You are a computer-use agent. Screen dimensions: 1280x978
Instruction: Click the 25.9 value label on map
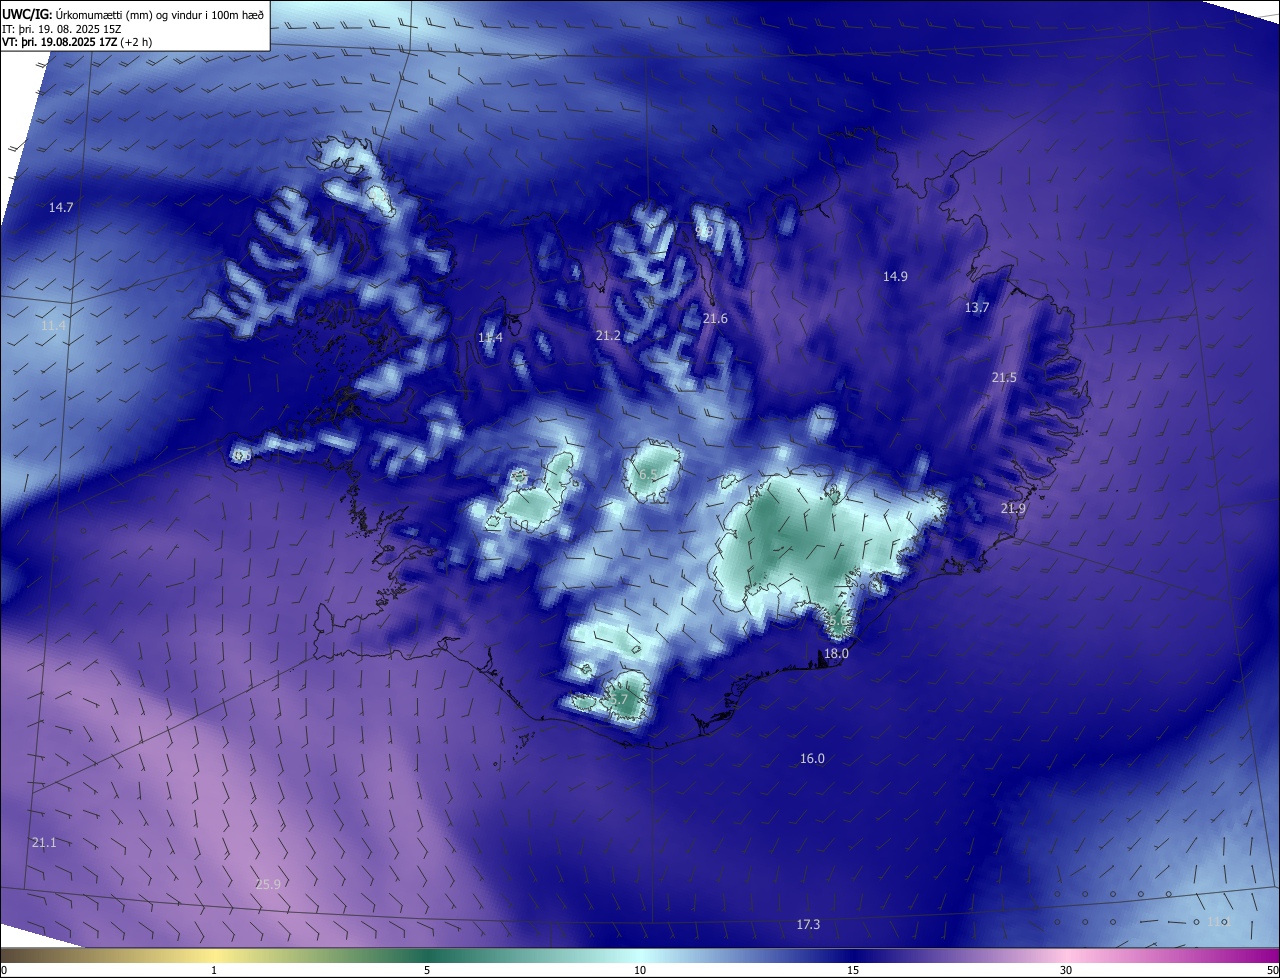[268, 884]
